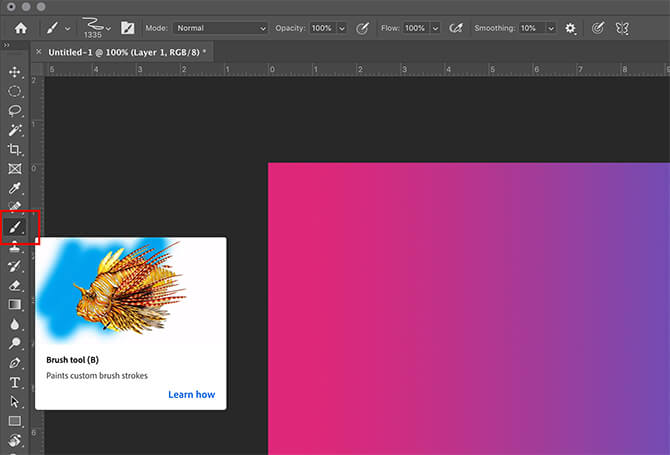Close the Untitled-1 document tab
The height and width of the screenshot is (455, 670).
tap(39, 51)
